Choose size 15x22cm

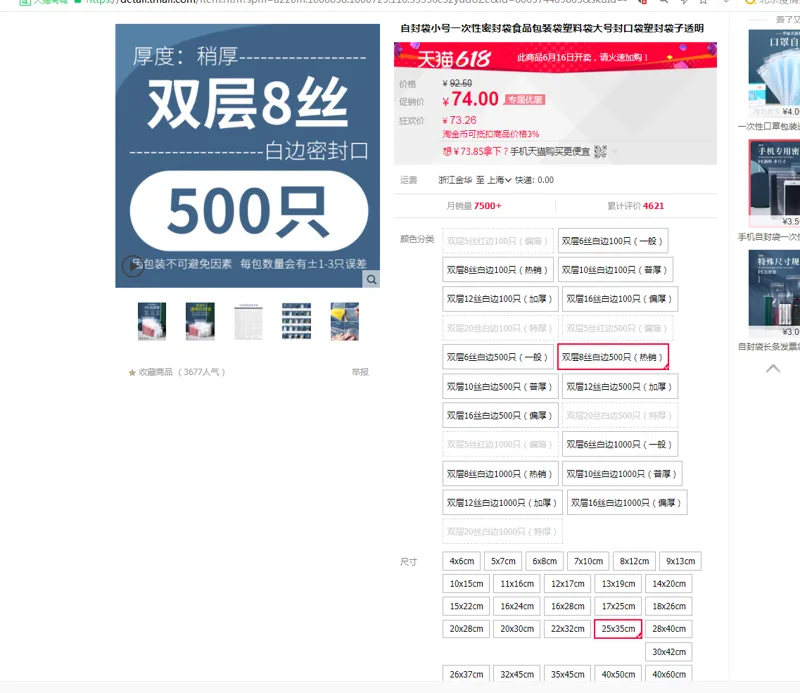[466, 606]
